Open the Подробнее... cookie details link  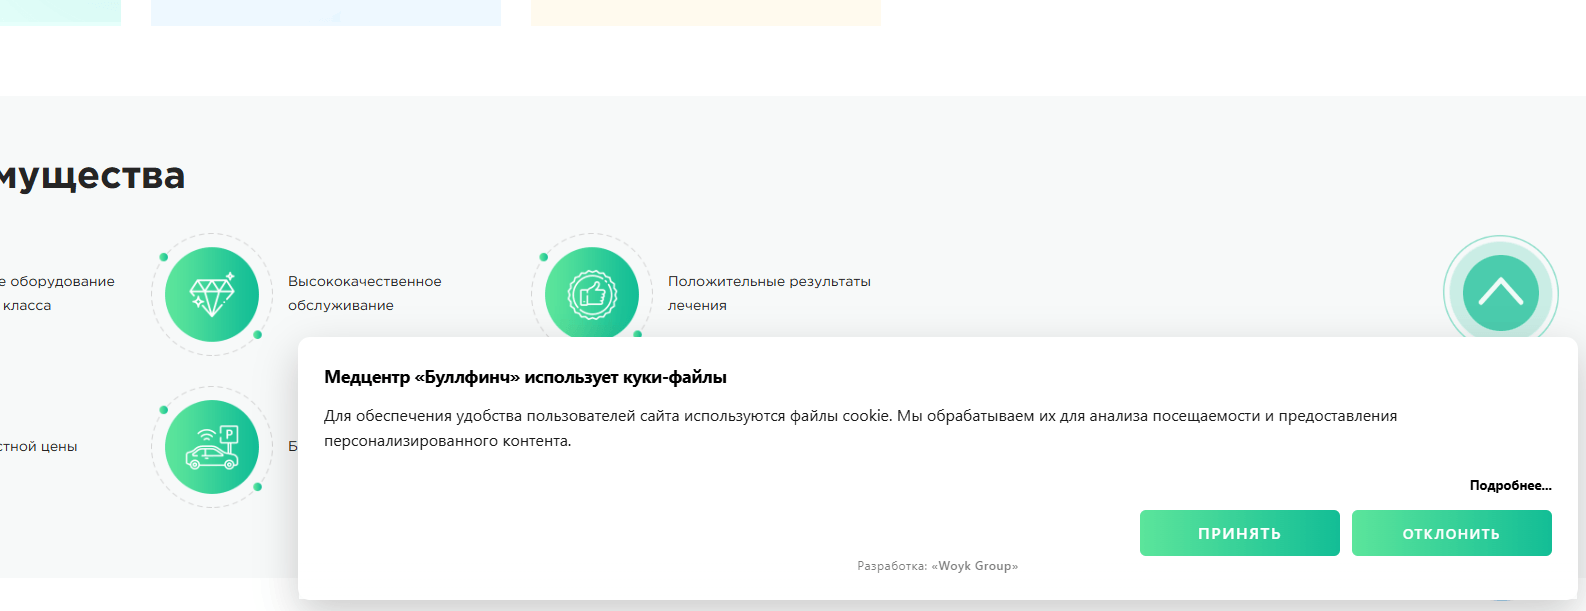pos(1510,485)
